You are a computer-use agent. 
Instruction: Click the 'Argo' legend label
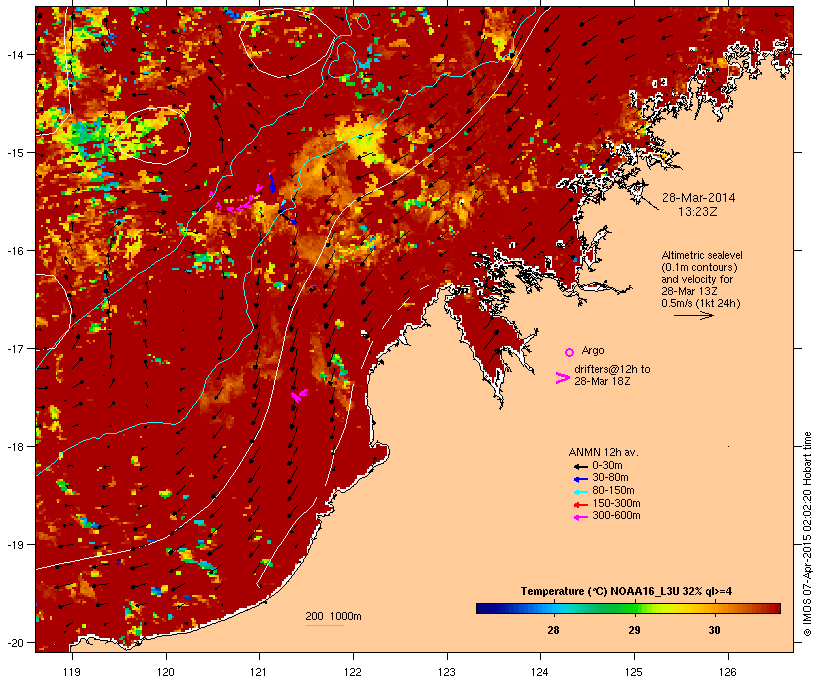tap(593, 350)
